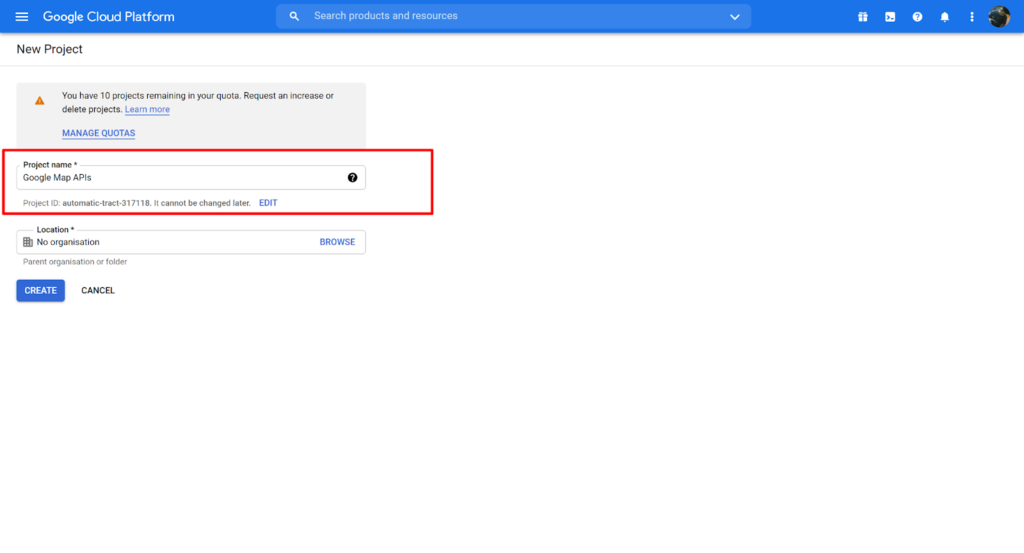Focus the Search products and resources field
Image resolution: width=1024 pixels, height=553 pixels.
[513, 16]
